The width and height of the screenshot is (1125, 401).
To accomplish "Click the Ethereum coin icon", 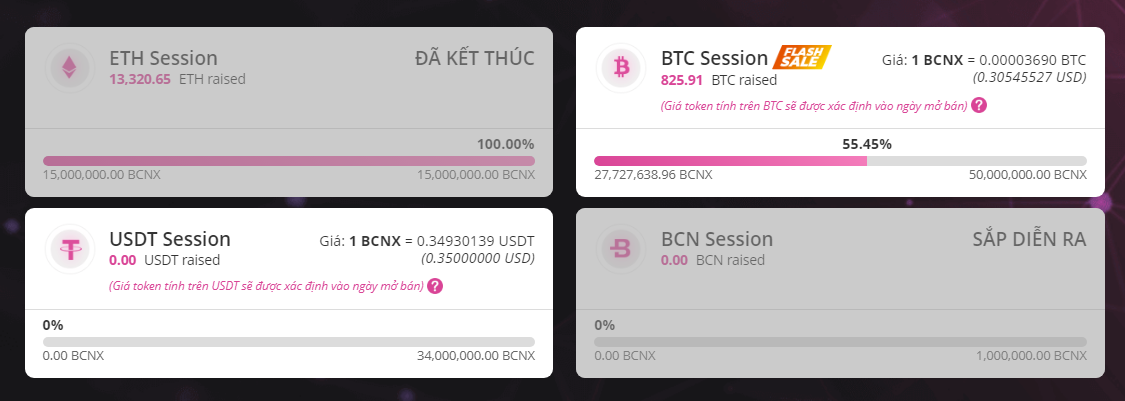I will [x=70, y=68].
